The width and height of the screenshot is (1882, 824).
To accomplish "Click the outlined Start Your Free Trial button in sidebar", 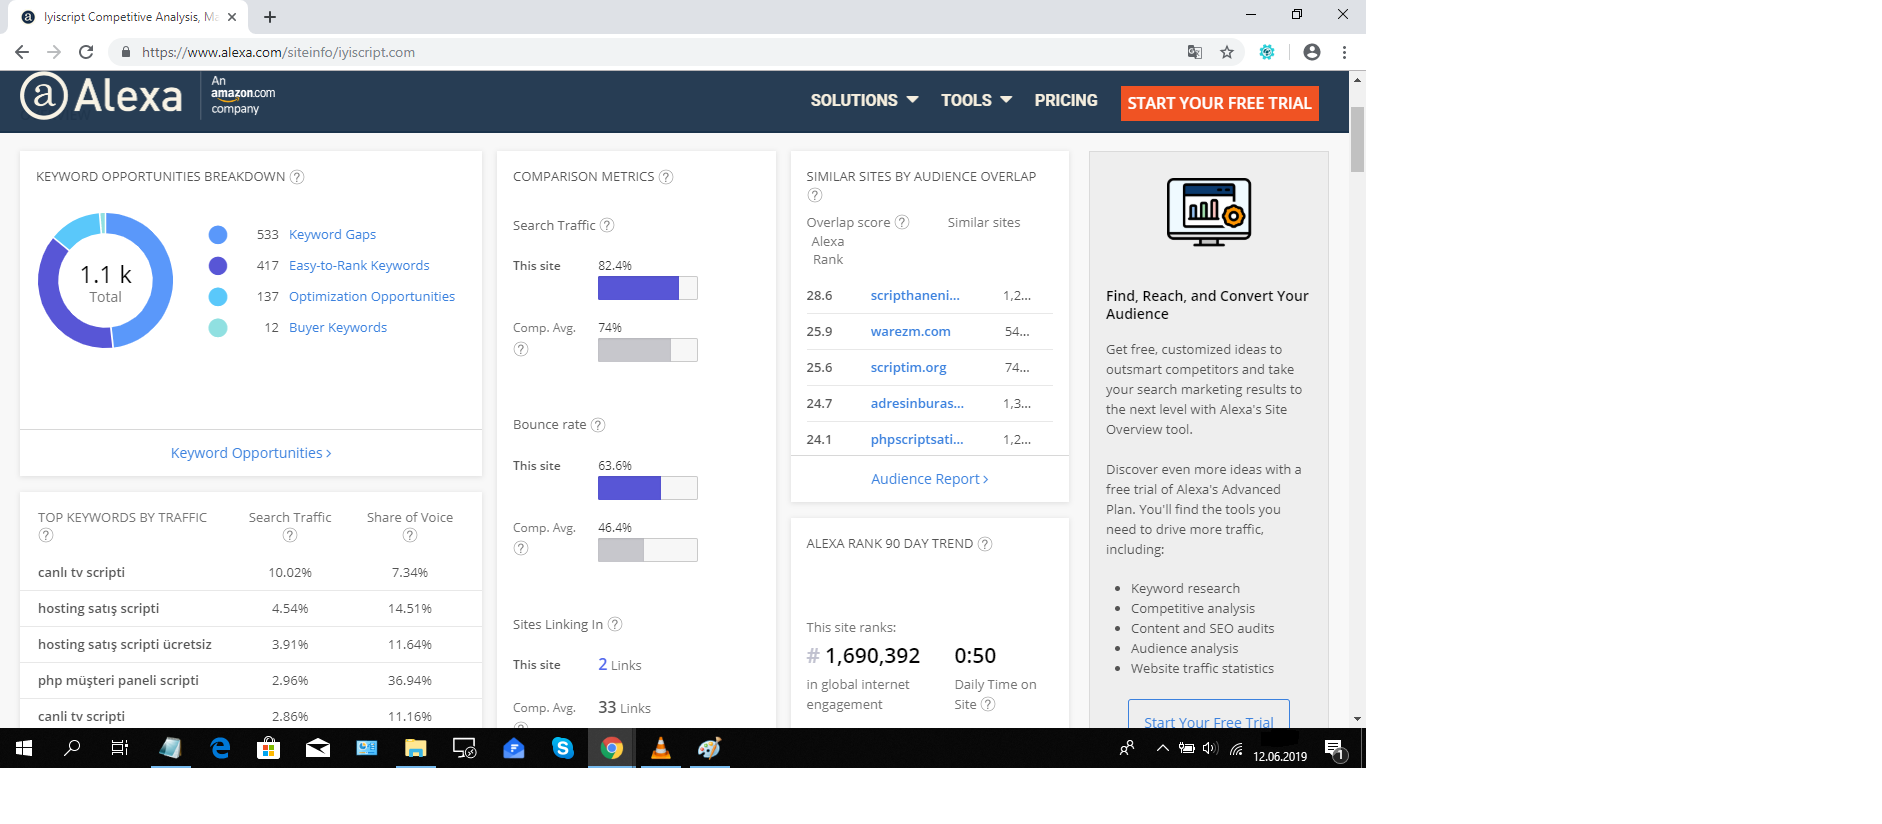I will click(x=1208, y=714).
